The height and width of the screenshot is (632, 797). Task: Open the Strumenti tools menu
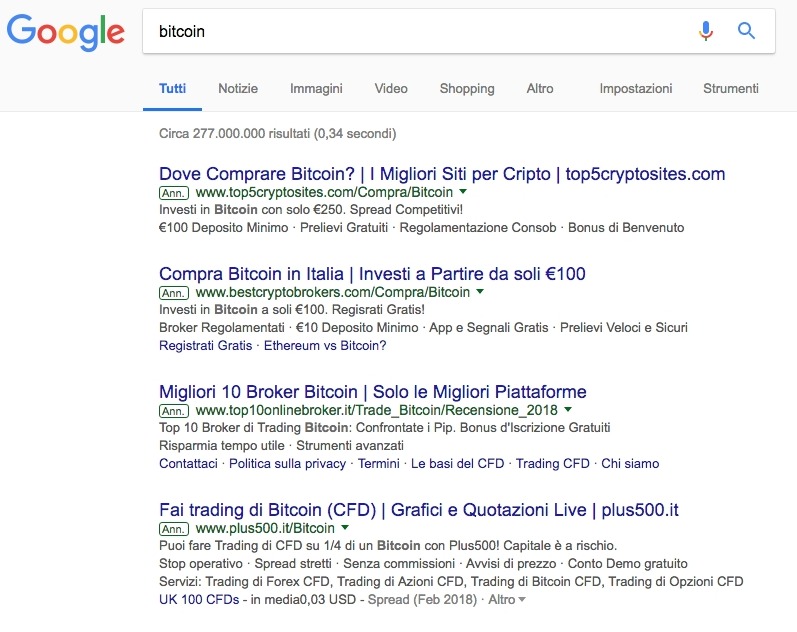[731, 88]
